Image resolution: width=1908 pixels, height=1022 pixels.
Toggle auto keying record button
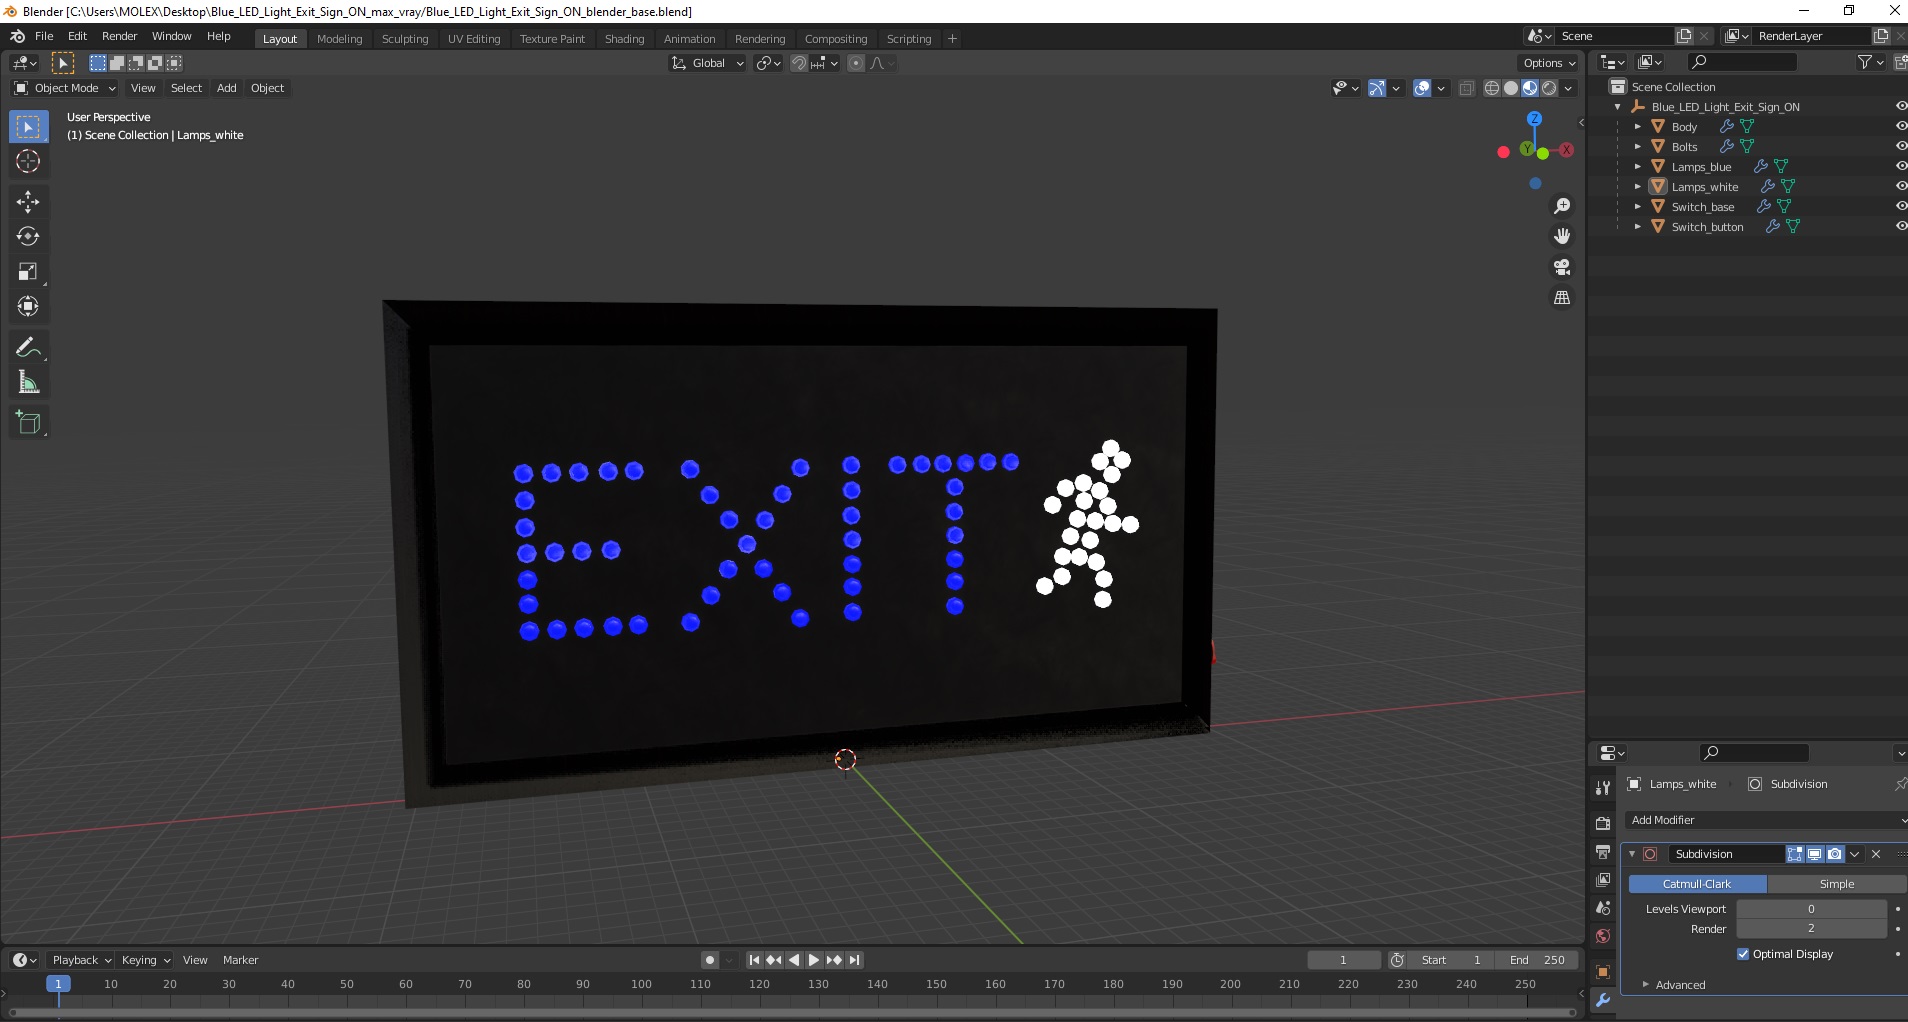[710, 960]
